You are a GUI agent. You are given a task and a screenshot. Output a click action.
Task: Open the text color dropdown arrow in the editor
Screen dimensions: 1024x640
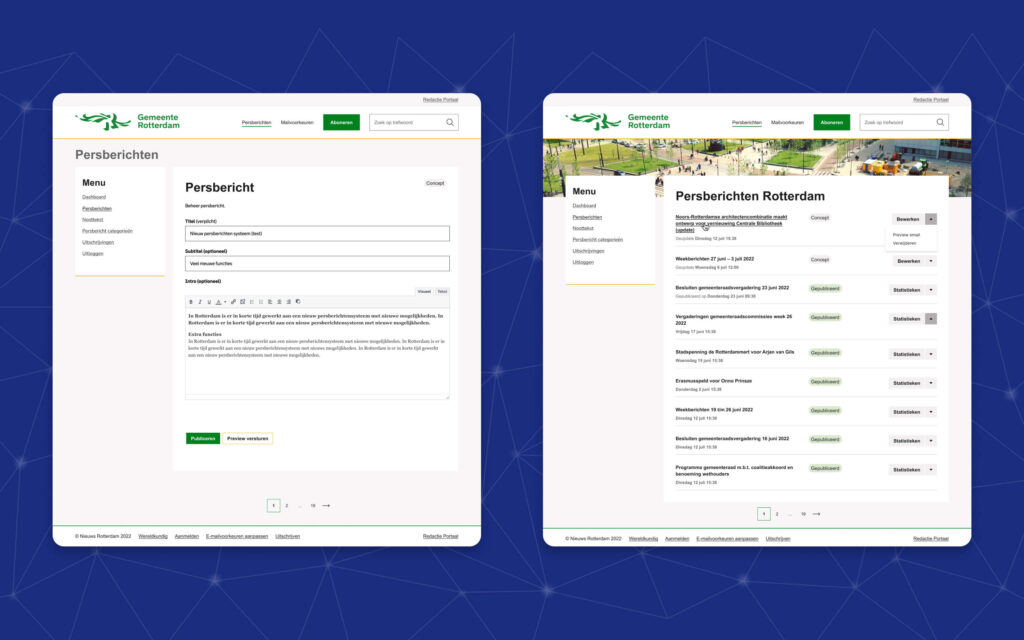coord(224,301)
